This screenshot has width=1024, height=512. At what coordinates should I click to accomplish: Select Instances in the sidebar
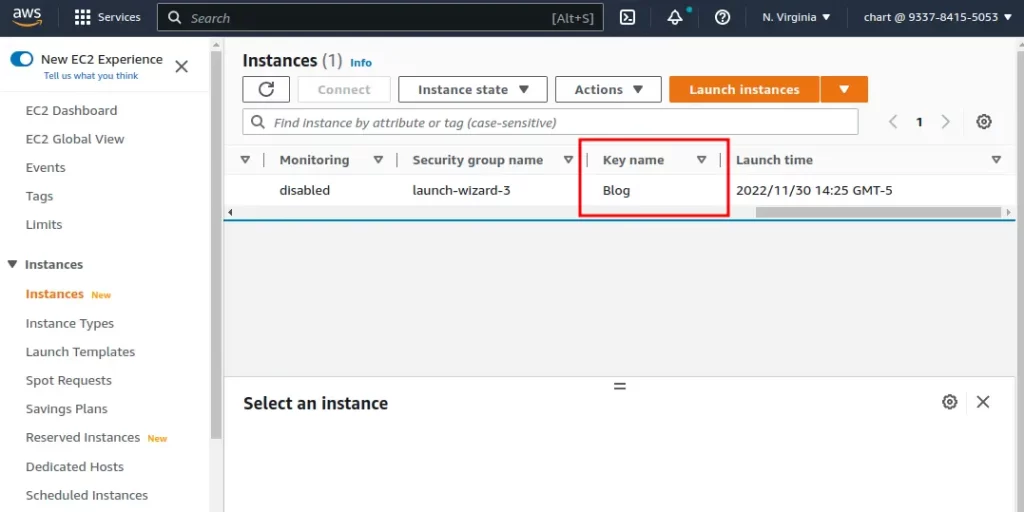coord(54,294)
